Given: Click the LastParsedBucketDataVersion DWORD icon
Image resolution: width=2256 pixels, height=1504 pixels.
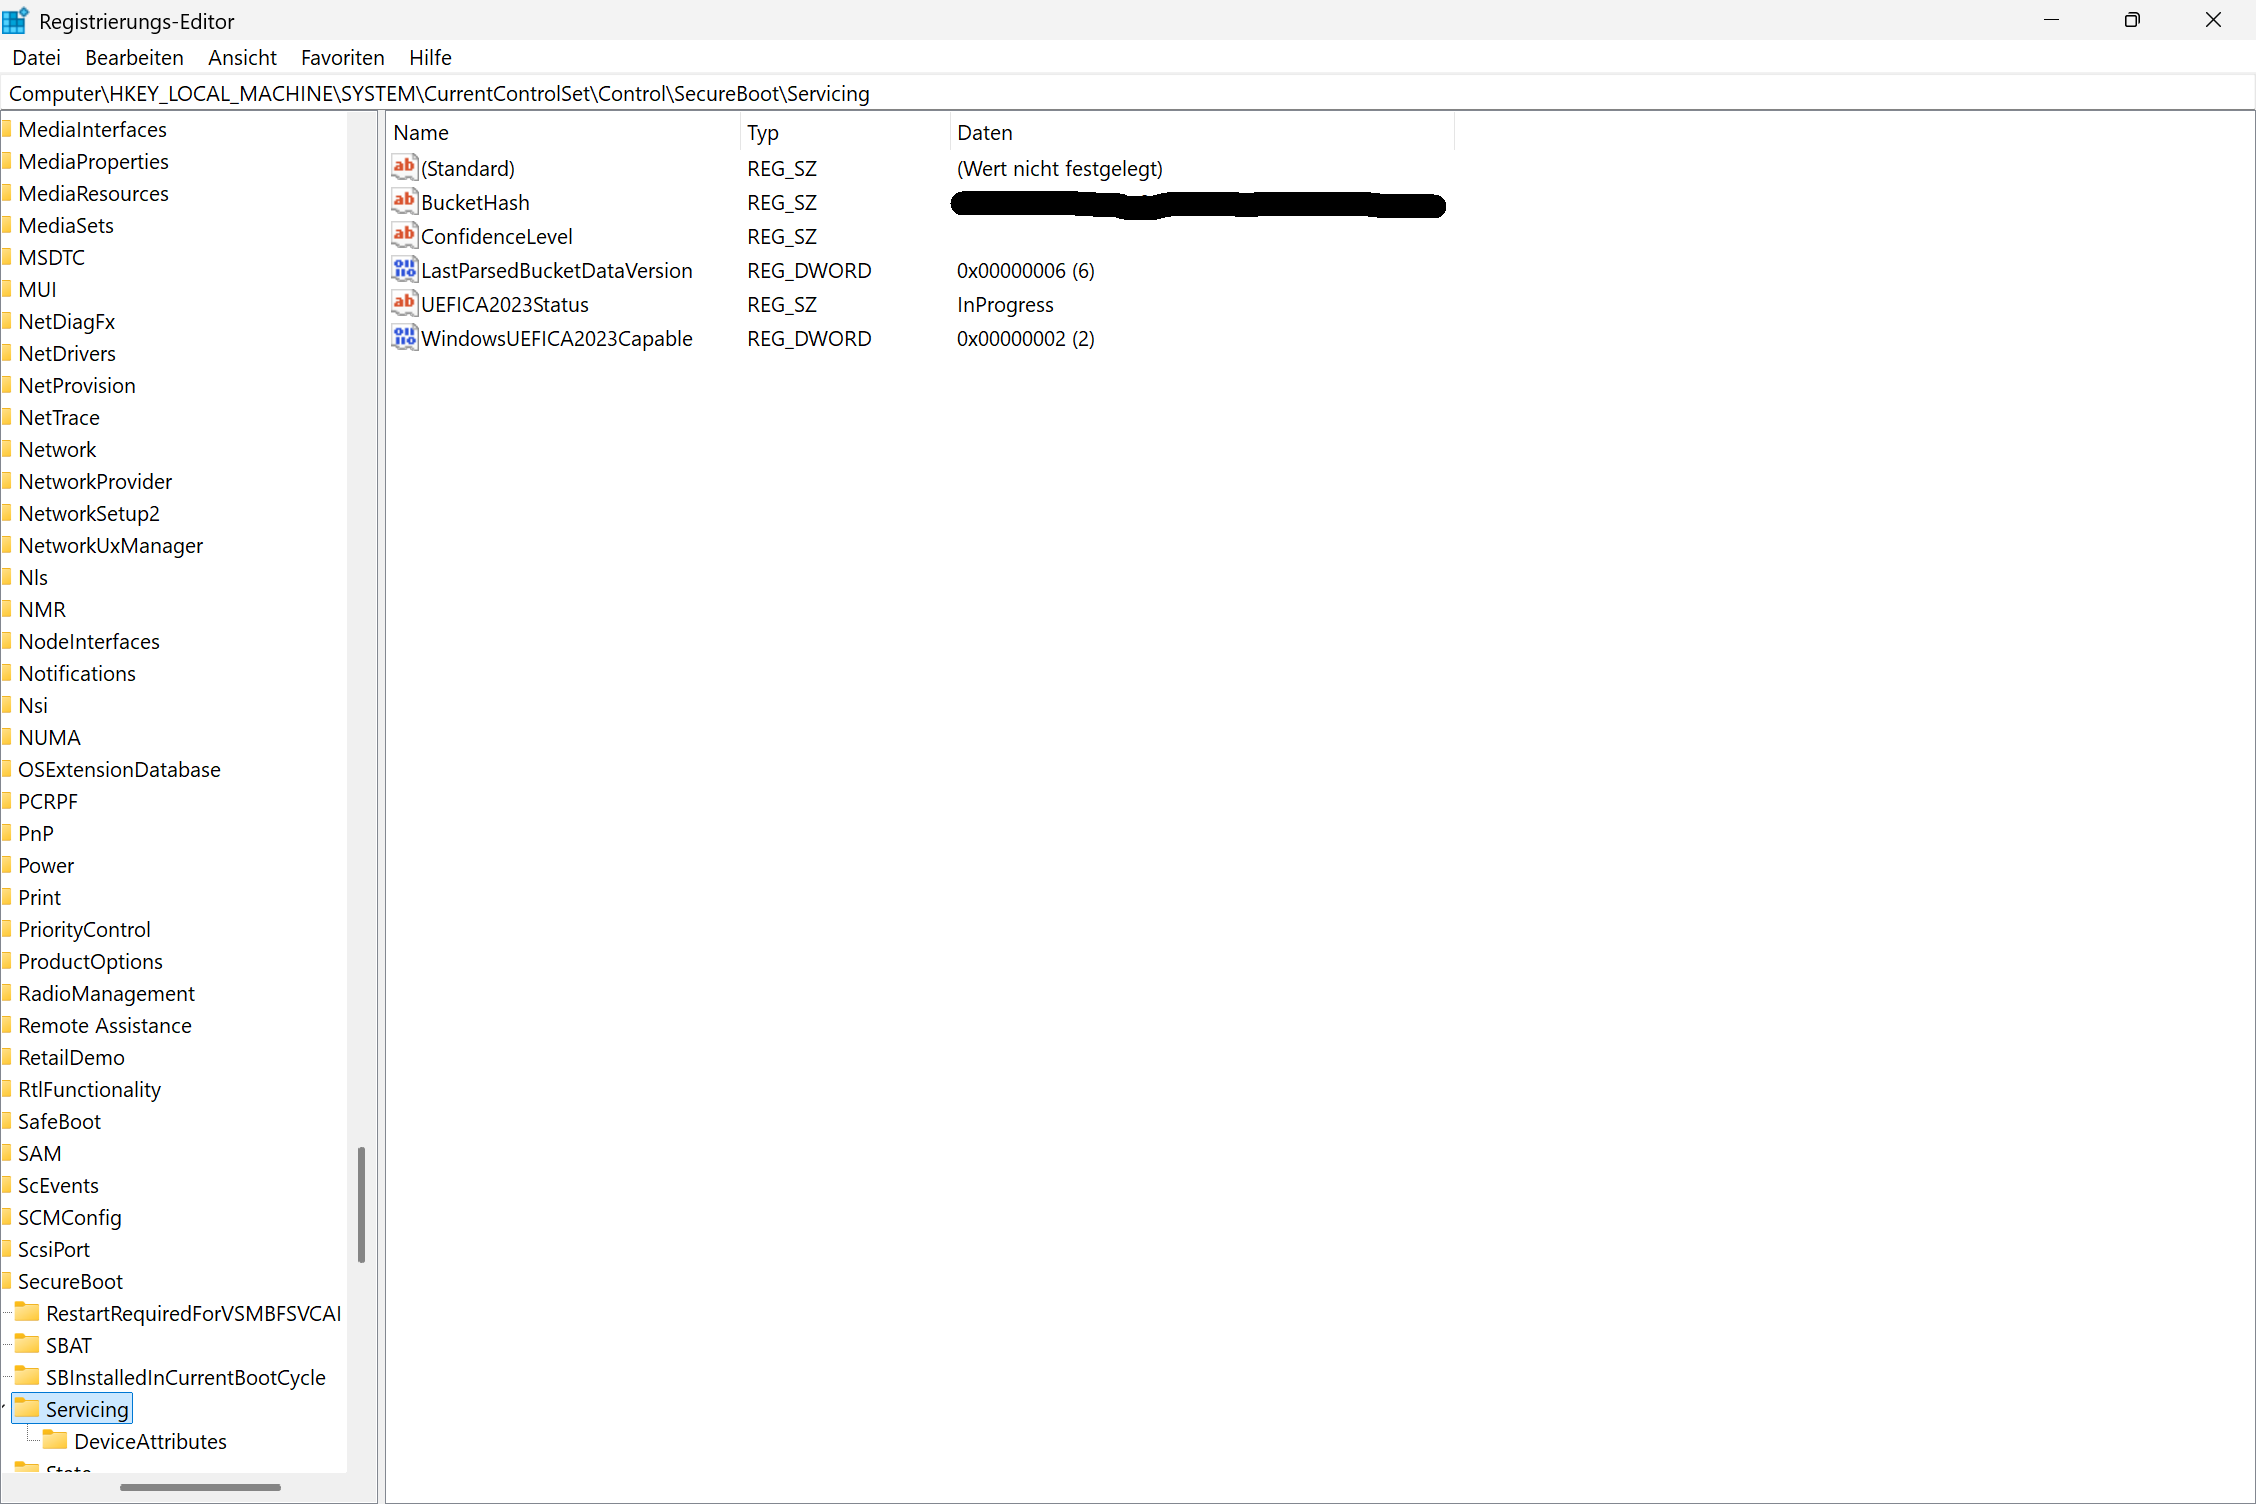Looking at the screenshot, I should pyautogui.click(x=404, y=270).
